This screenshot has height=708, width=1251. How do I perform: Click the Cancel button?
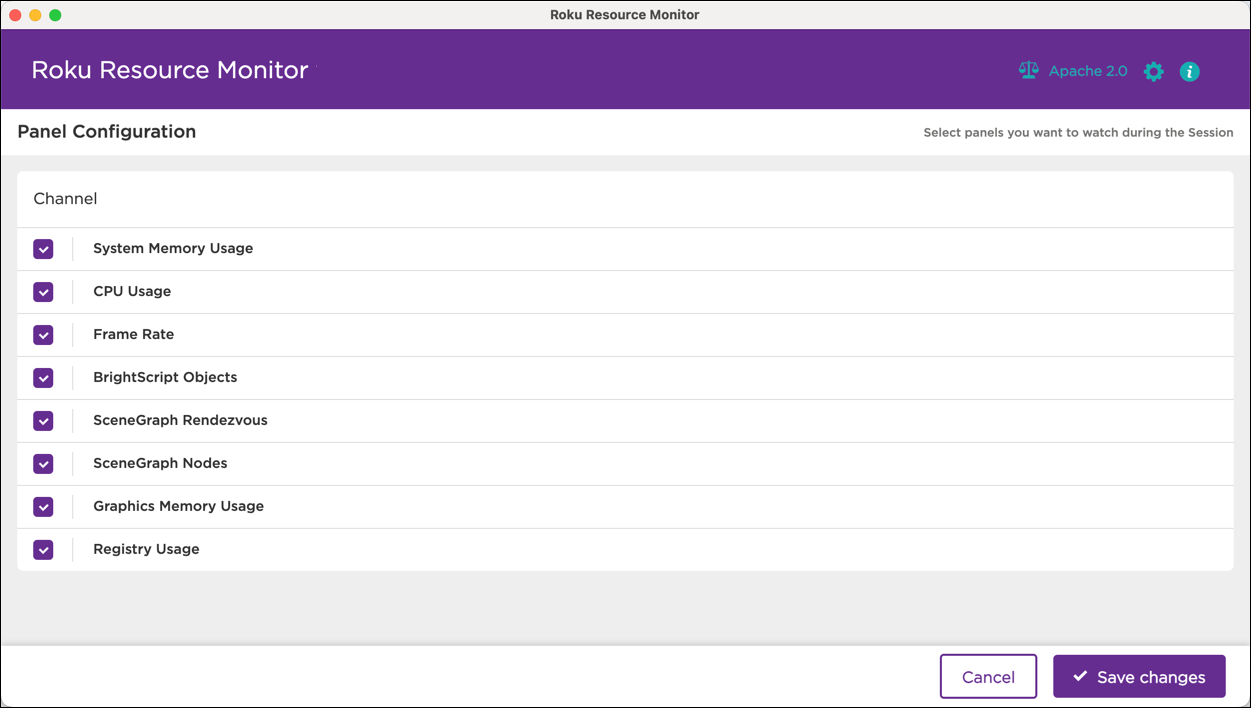(x=988, y=676)
